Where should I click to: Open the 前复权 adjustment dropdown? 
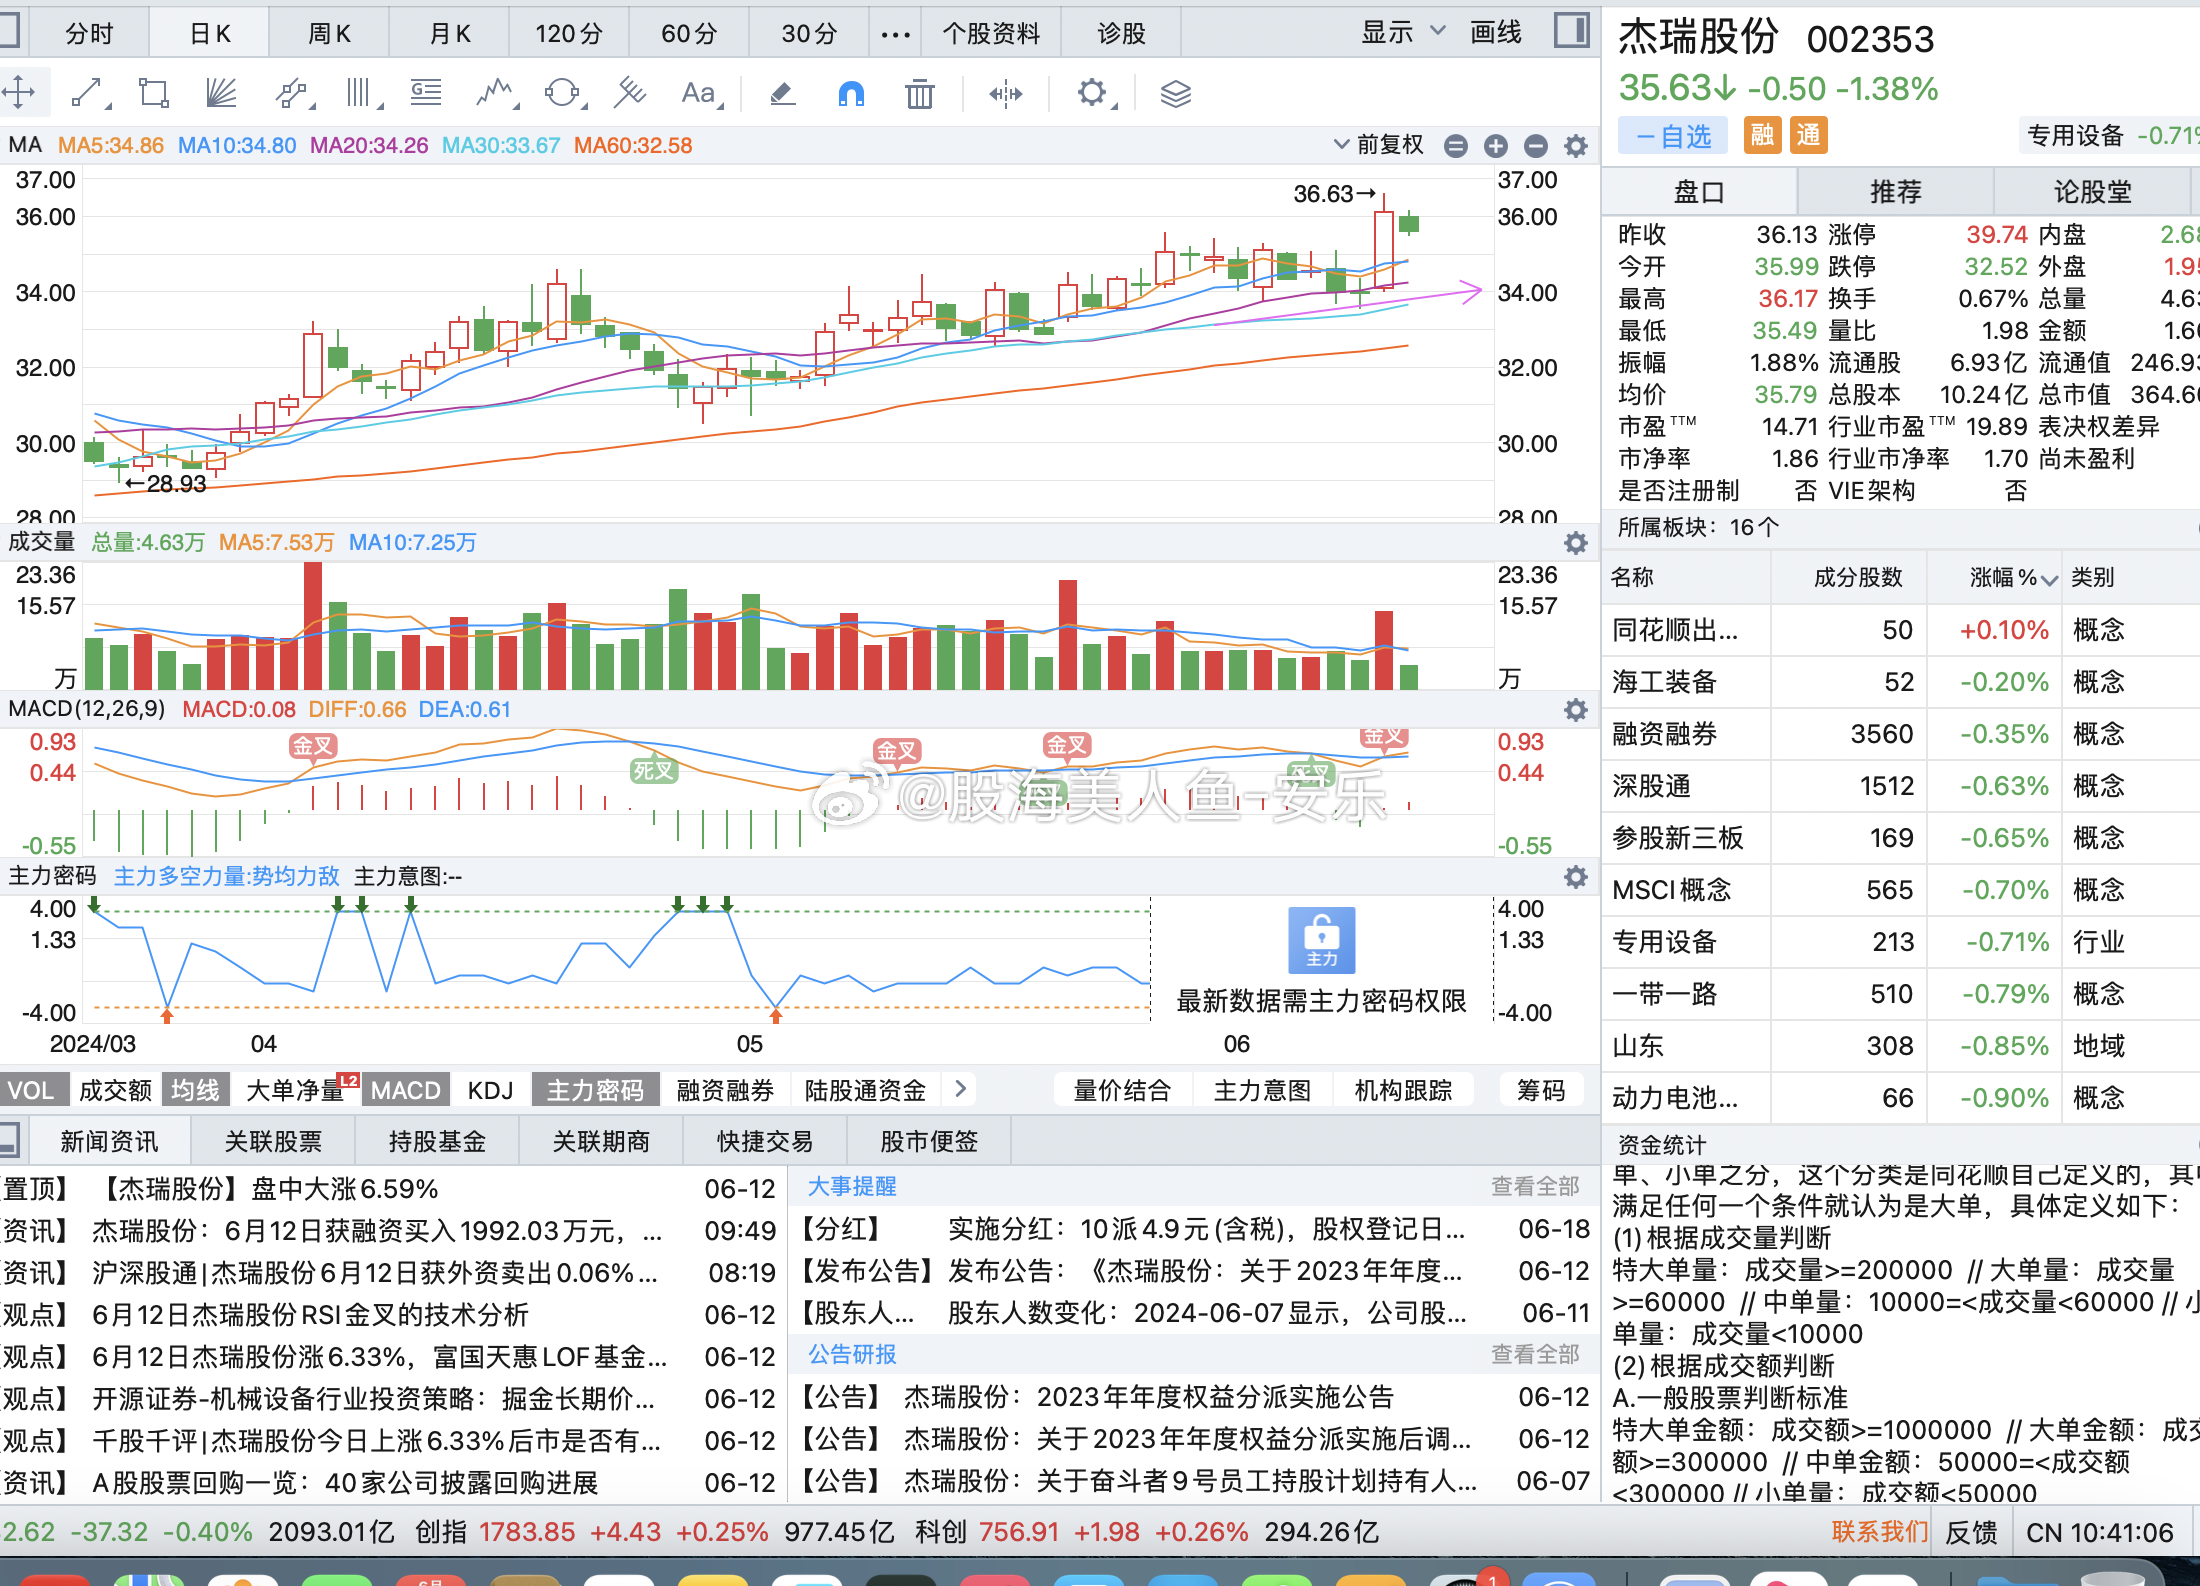[x=1378, y=145]
